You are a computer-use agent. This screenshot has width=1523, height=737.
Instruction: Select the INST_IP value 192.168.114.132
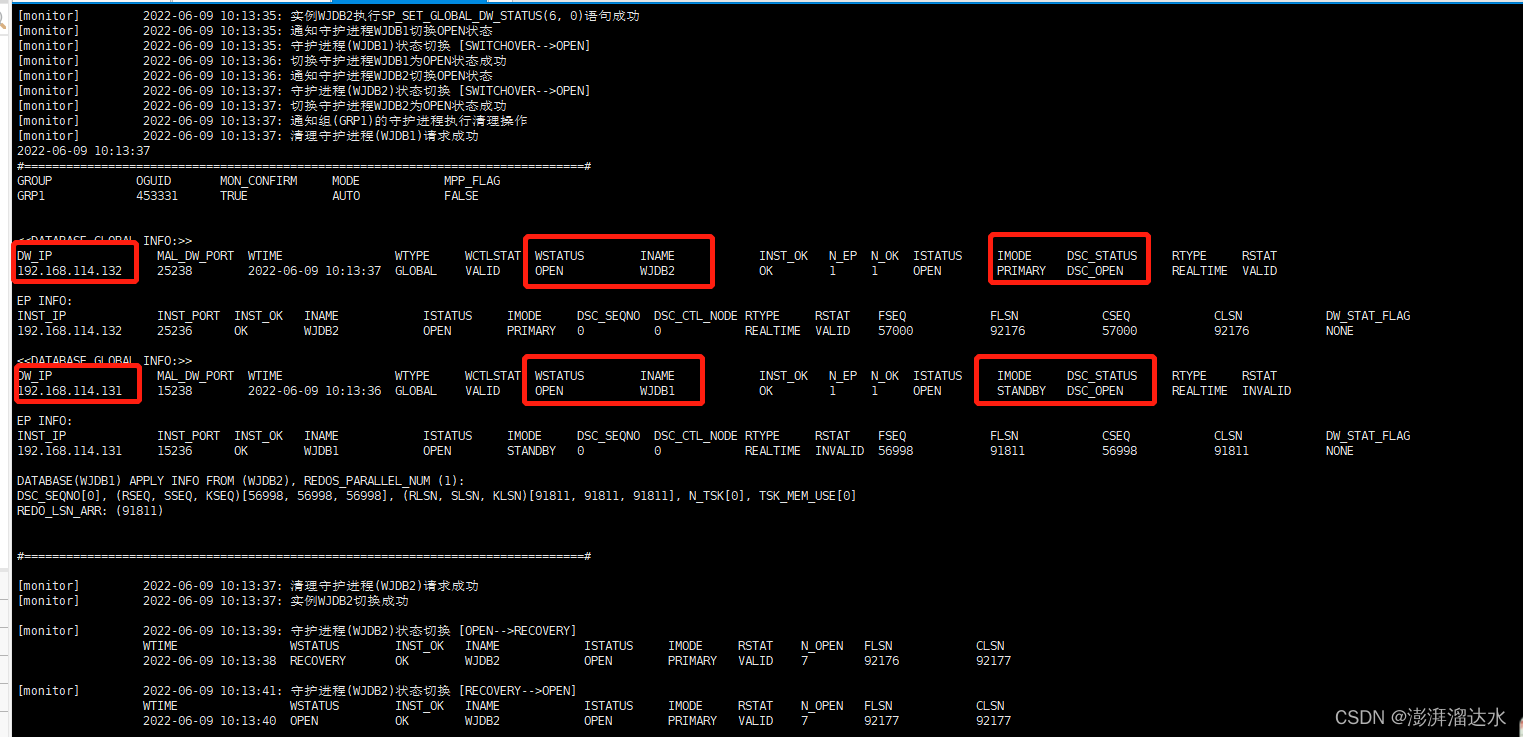click(x=69, y=331)
